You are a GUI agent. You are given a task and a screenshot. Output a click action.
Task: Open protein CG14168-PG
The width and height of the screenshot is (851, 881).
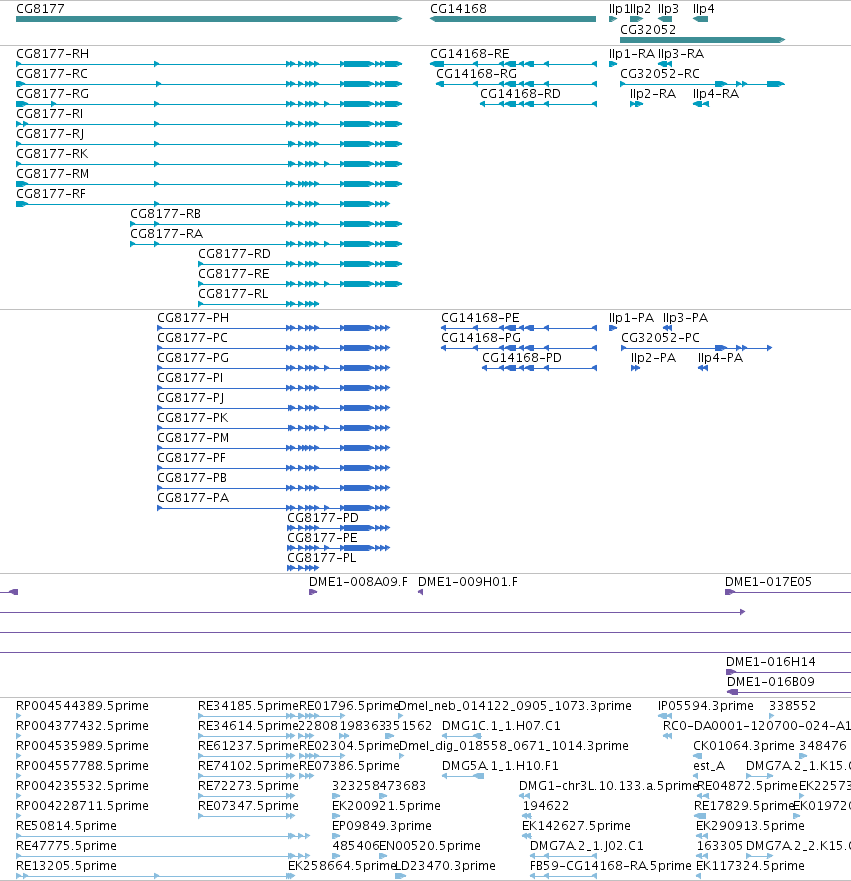click(481, 338)
